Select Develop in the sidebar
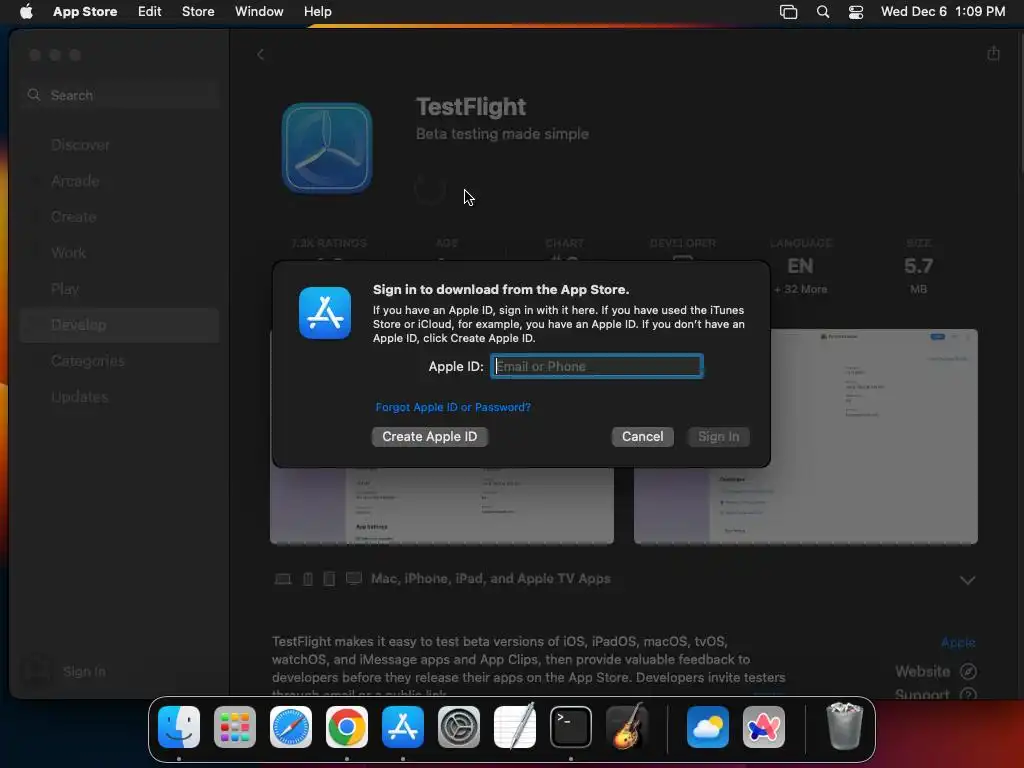 click(120, 325)
